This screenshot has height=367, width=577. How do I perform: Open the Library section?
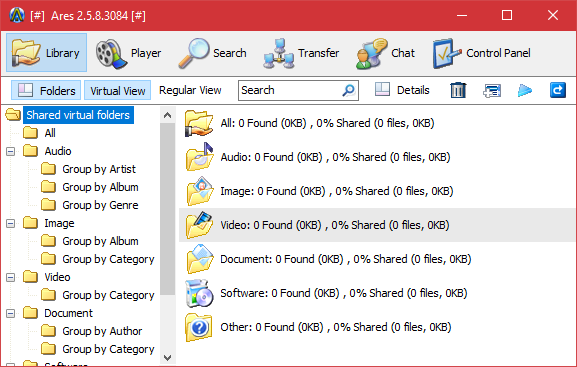(x=46, y=53)
